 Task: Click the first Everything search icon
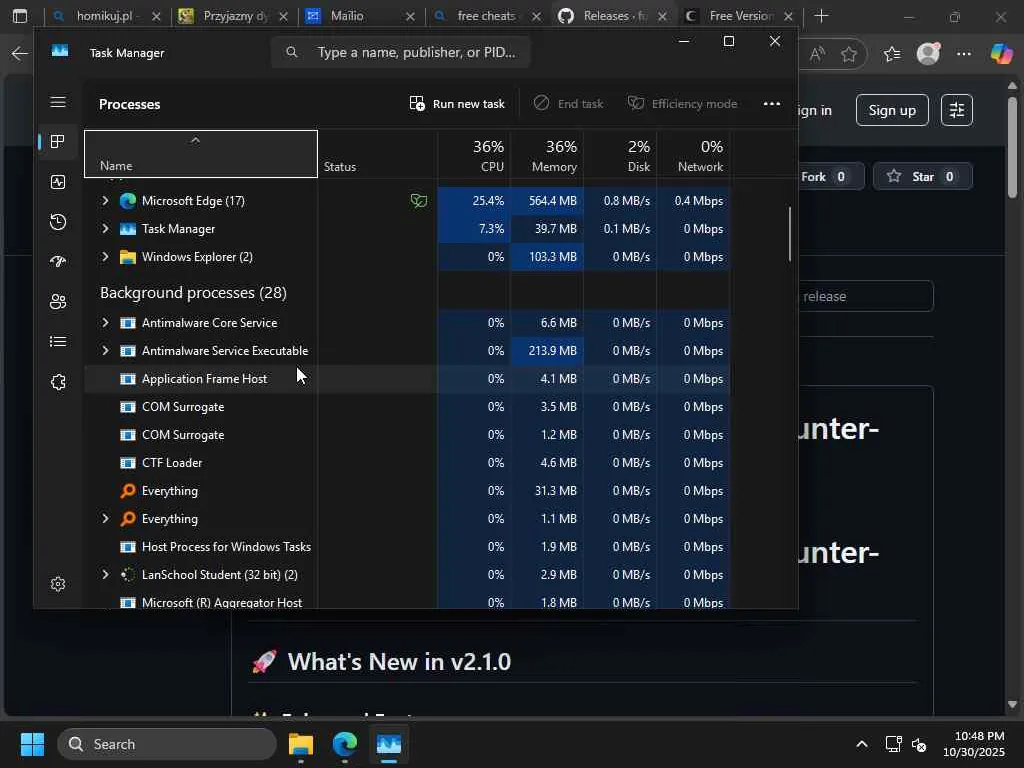[x=128, y=491]
